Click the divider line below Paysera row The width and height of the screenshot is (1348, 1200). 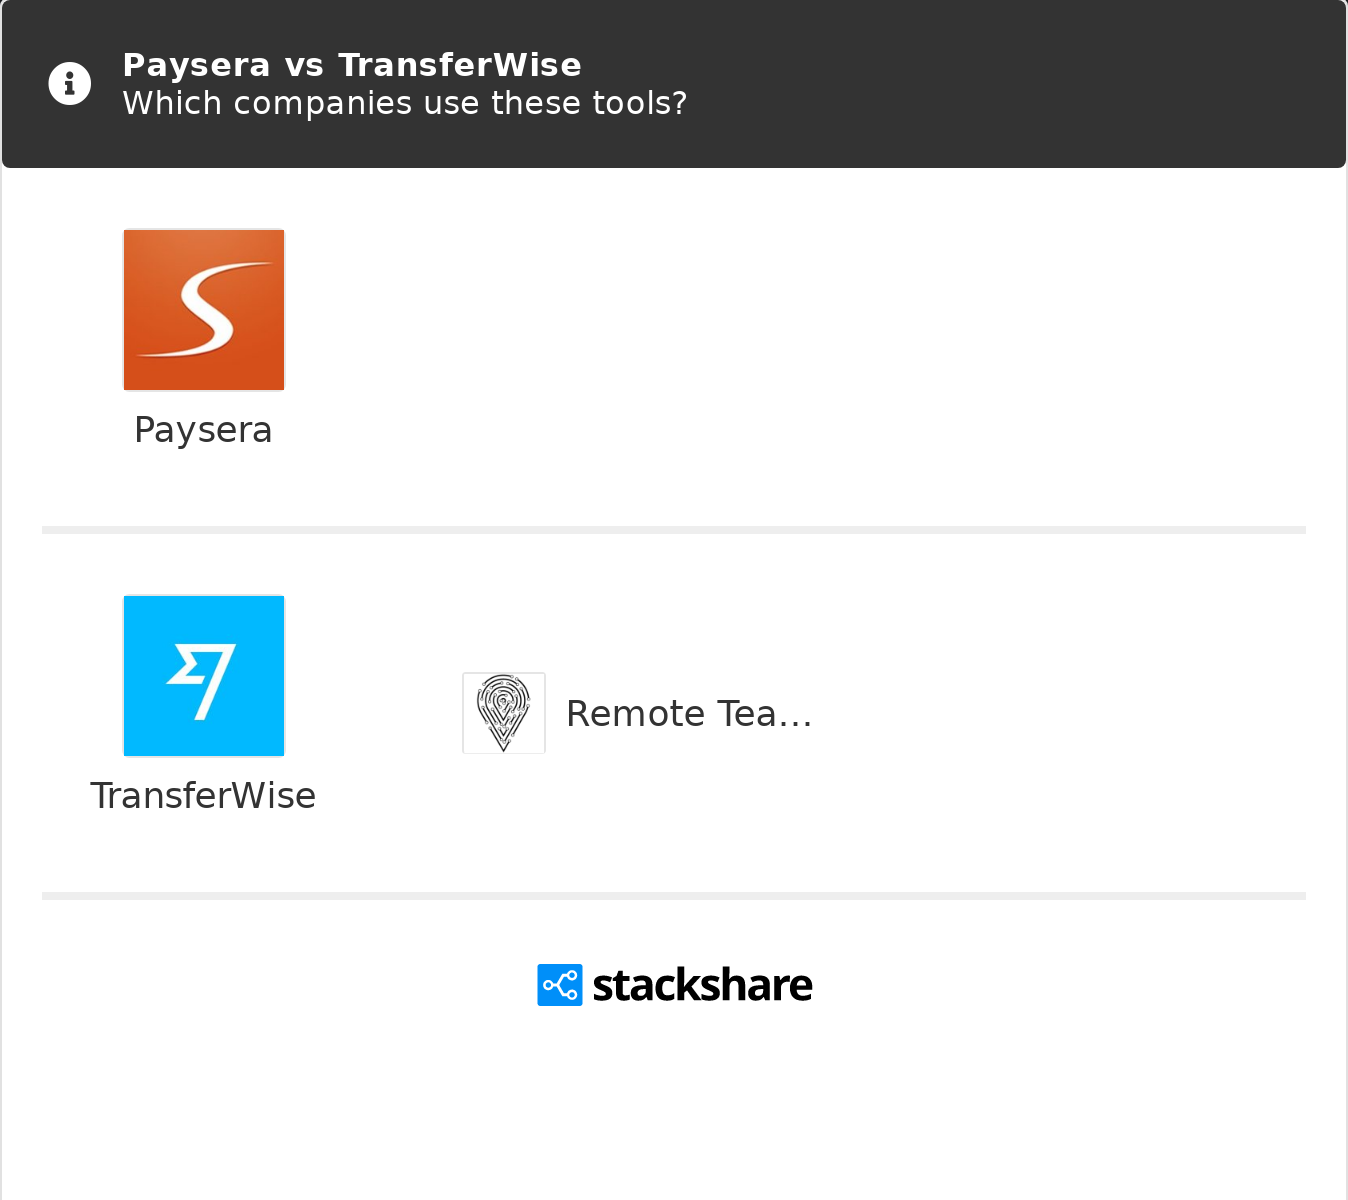[x=674, y=530]
